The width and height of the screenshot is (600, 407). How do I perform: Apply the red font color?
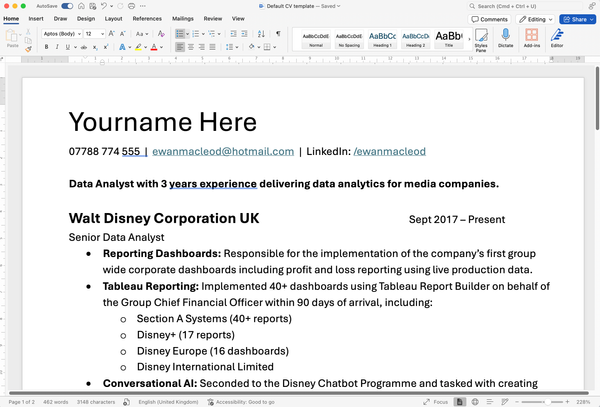pos(154,47)
